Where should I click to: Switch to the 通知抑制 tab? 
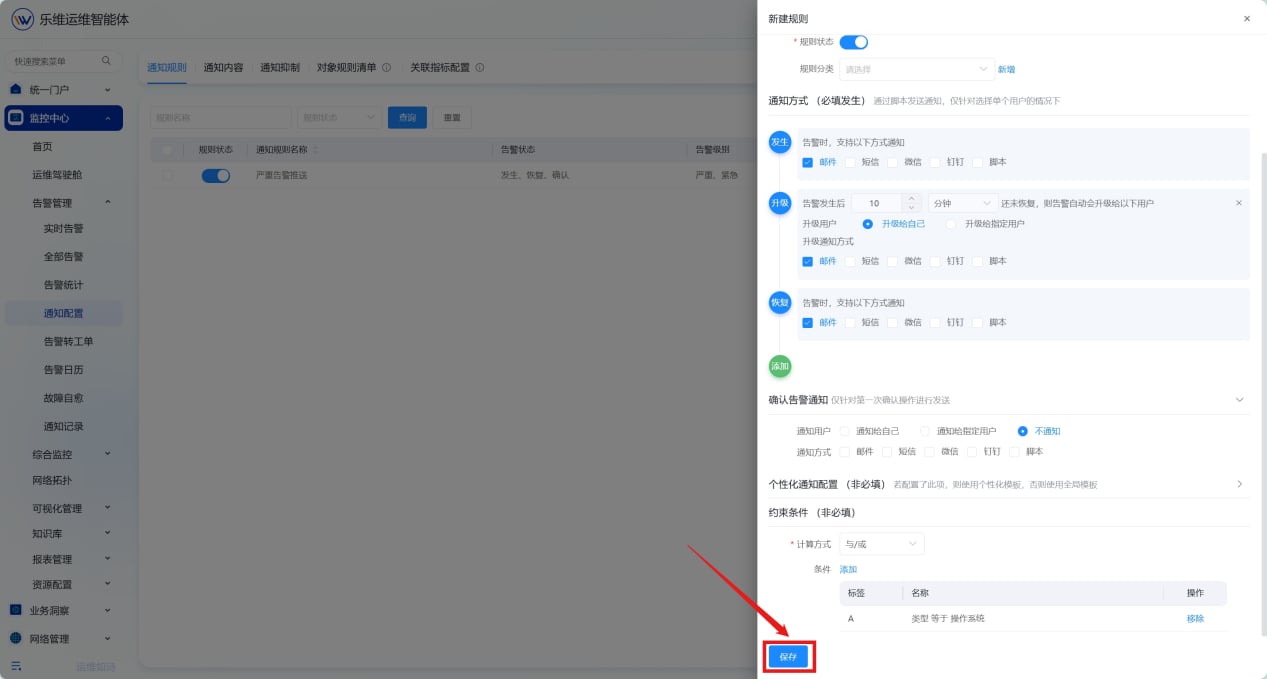click(x=280, y=68)
